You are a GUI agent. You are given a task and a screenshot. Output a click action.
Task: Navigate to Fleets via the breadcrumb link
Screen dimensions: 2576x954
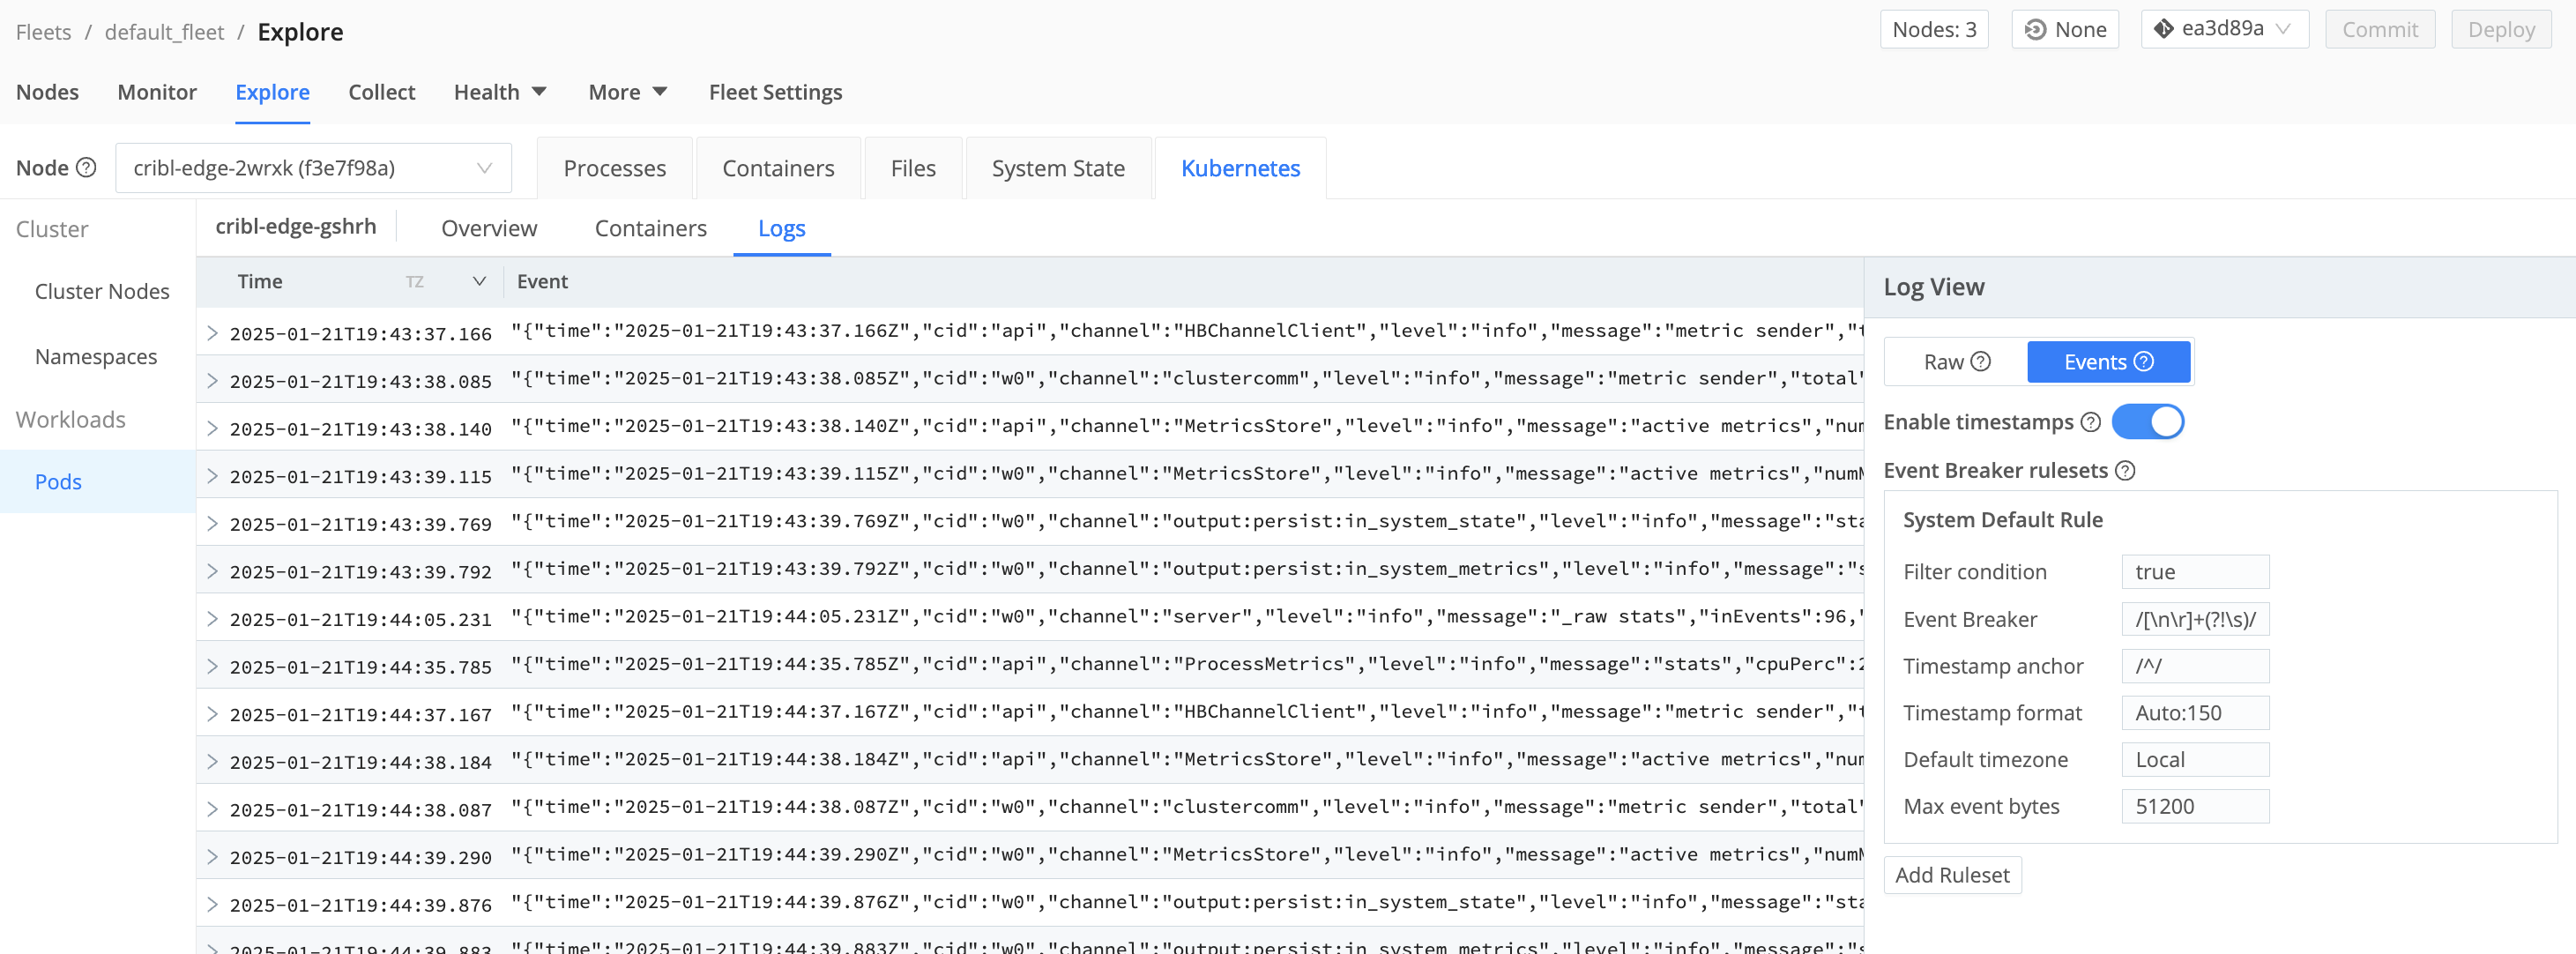pyautogui.click(x=43, y=31)
